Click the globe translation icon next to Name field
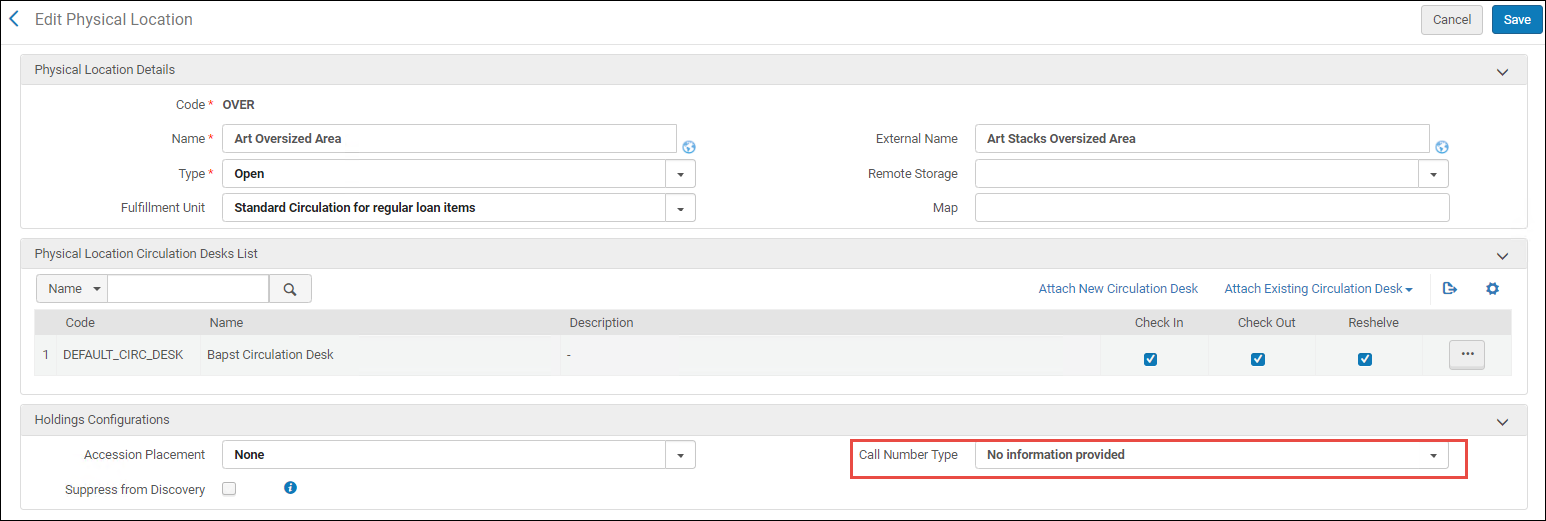Image resolution: width=1546 pixels, height=521 pixels. coord(689,147)
